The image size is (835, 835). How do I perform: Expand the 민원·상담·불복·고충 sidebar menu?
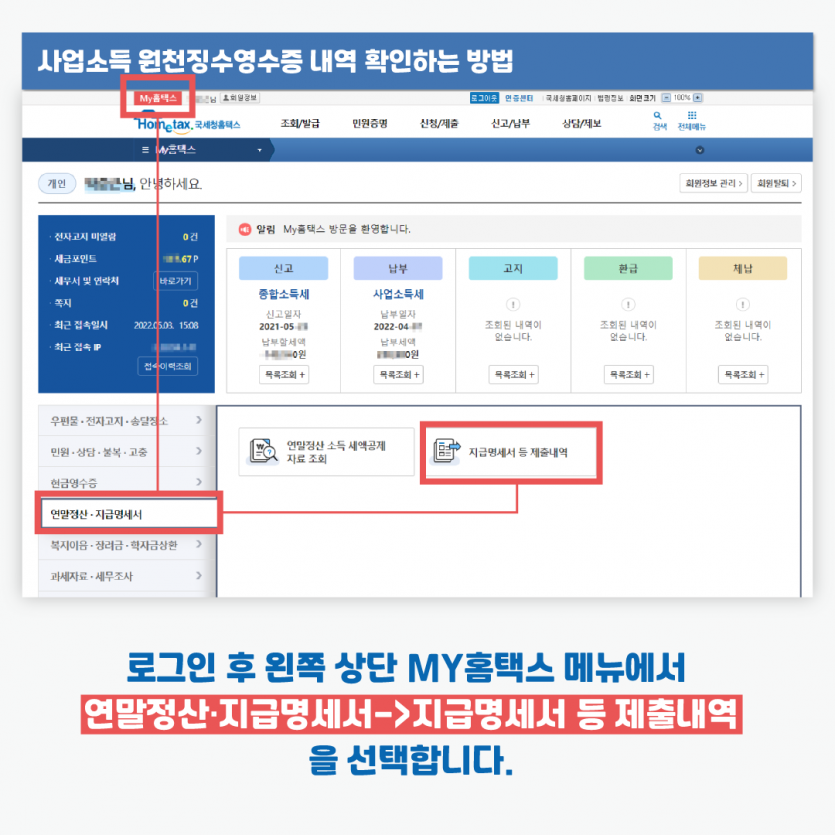point(199,452)
